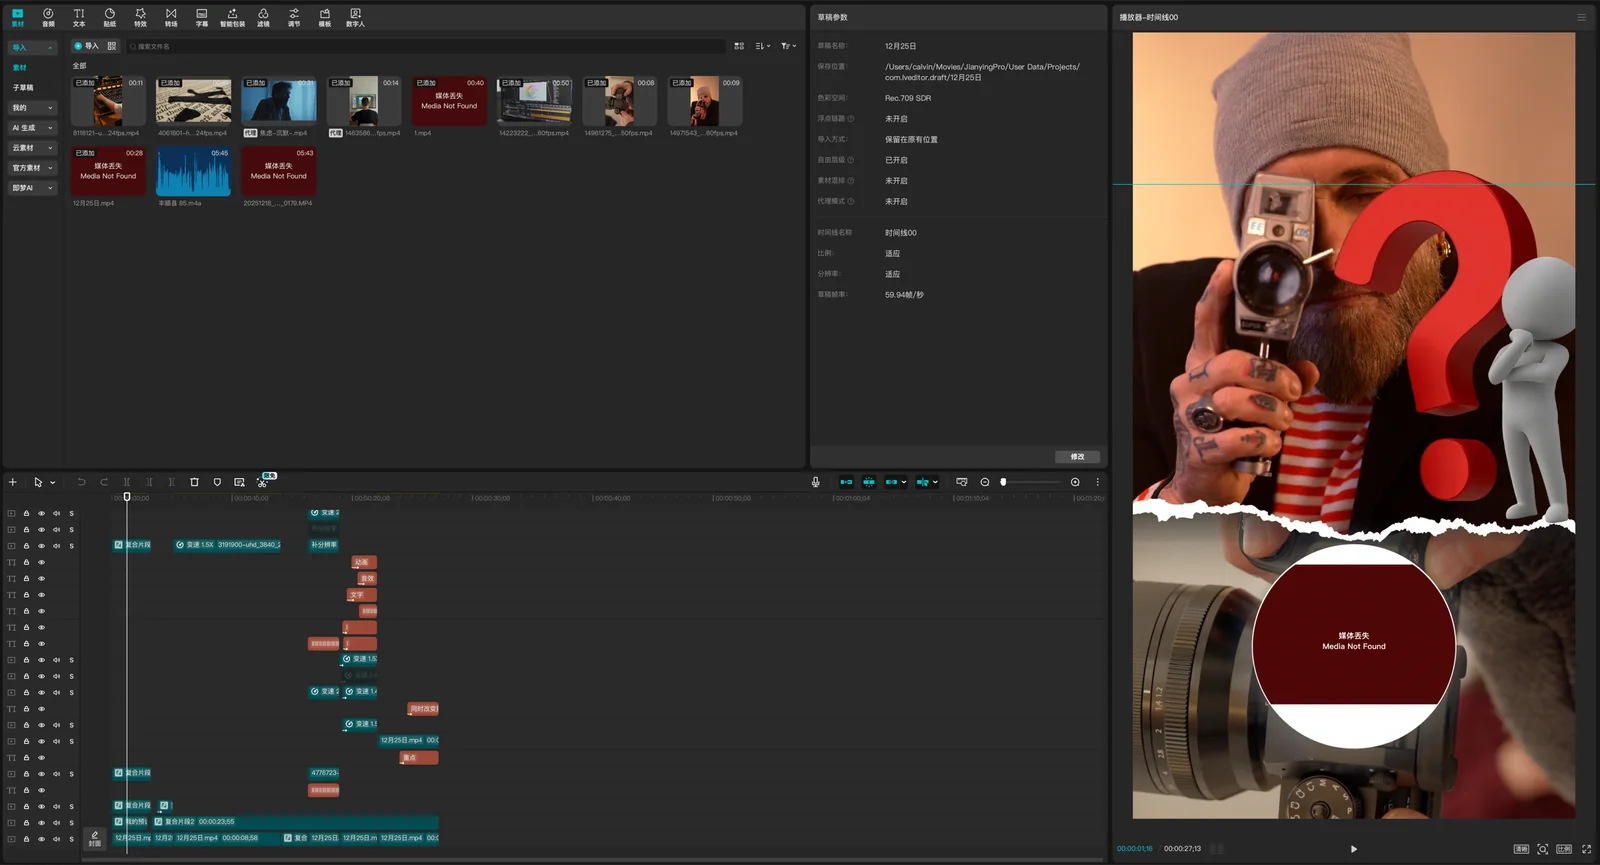
Task: Switch media bin to grid view icon
Action: [739, 46]
